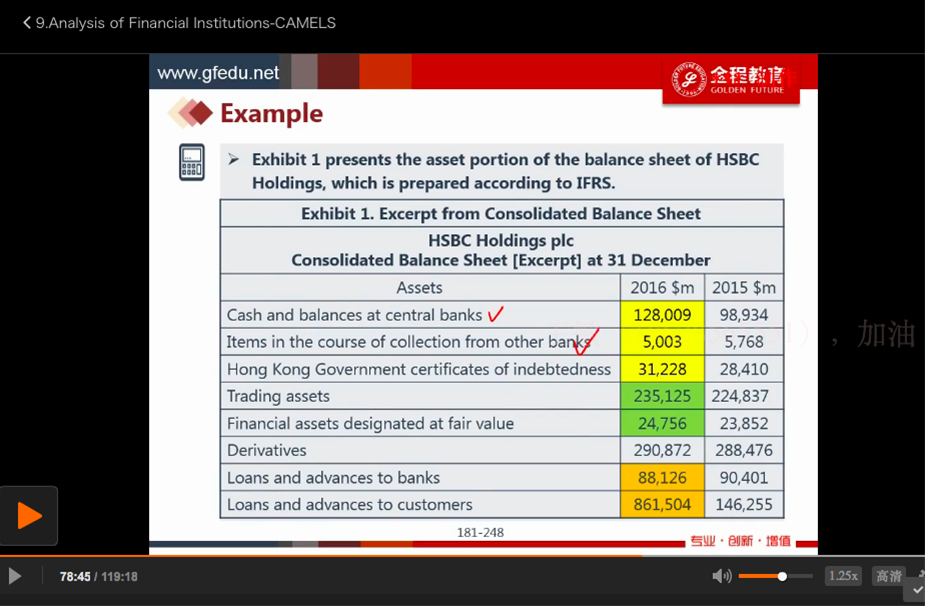This screenshot has height=606, width=925.
Task: Click 'Hong Kong Government certificates of indebtedness' label
Action: click(419, 369)
